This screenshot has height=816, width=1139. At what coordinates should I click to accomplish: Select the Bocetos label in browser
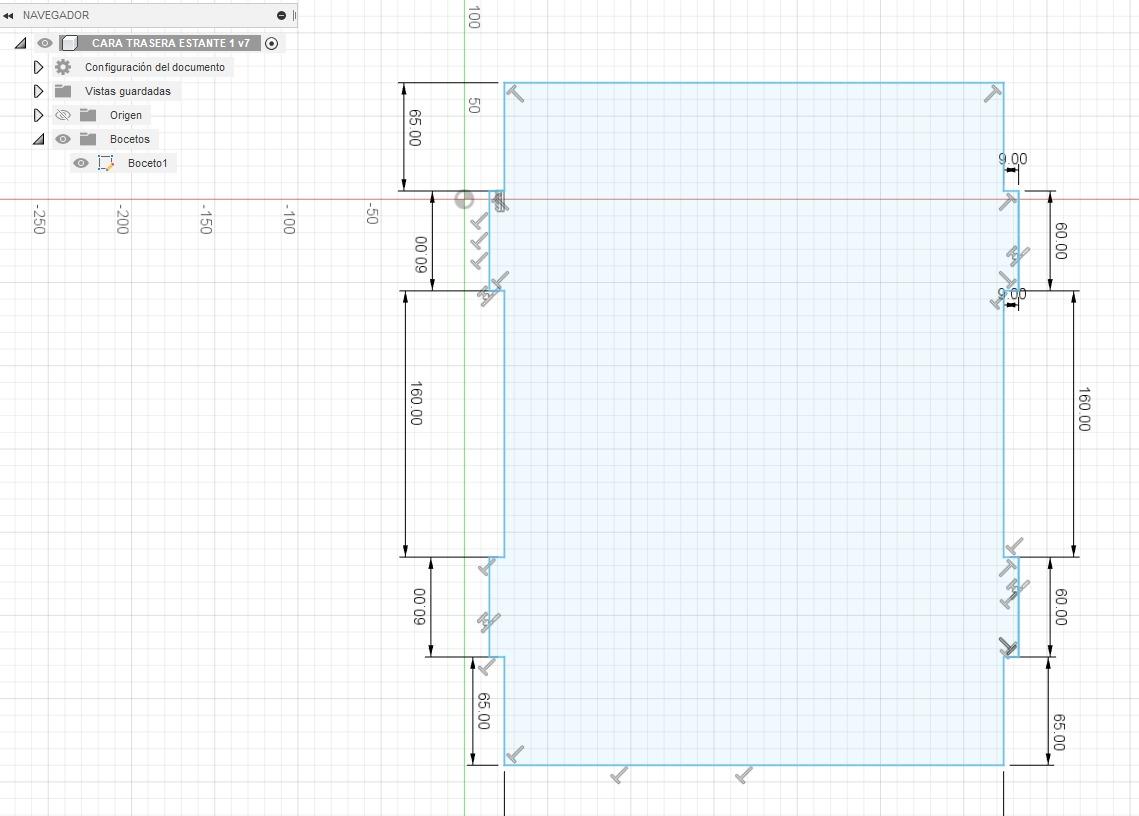[130, 140]
